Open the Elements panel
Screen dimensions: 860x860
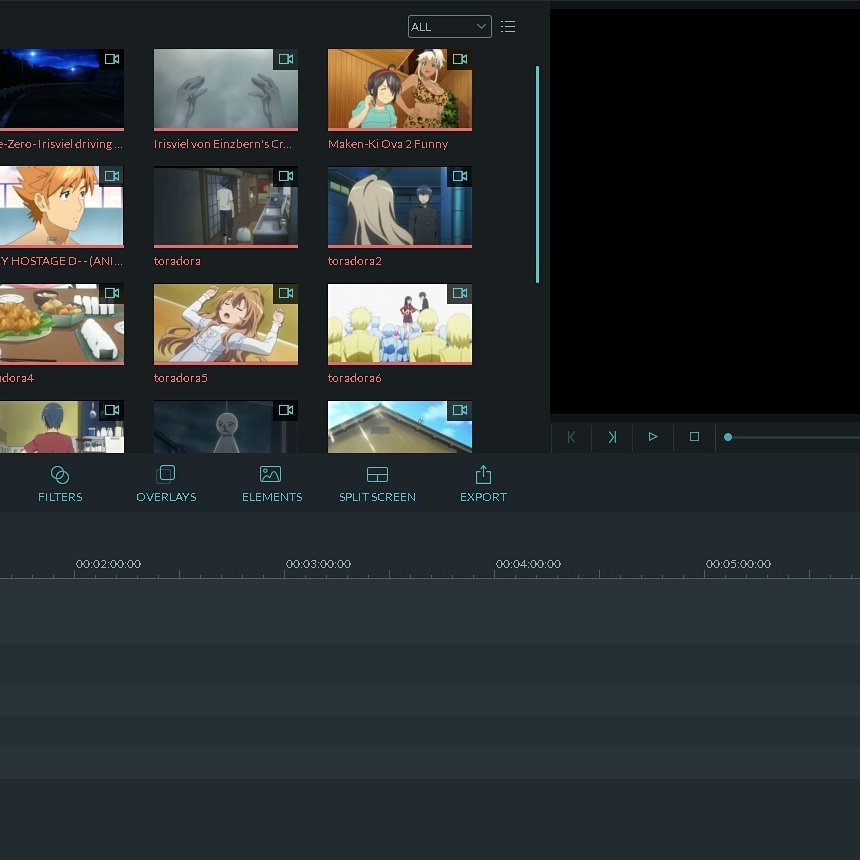pos(272,484)
